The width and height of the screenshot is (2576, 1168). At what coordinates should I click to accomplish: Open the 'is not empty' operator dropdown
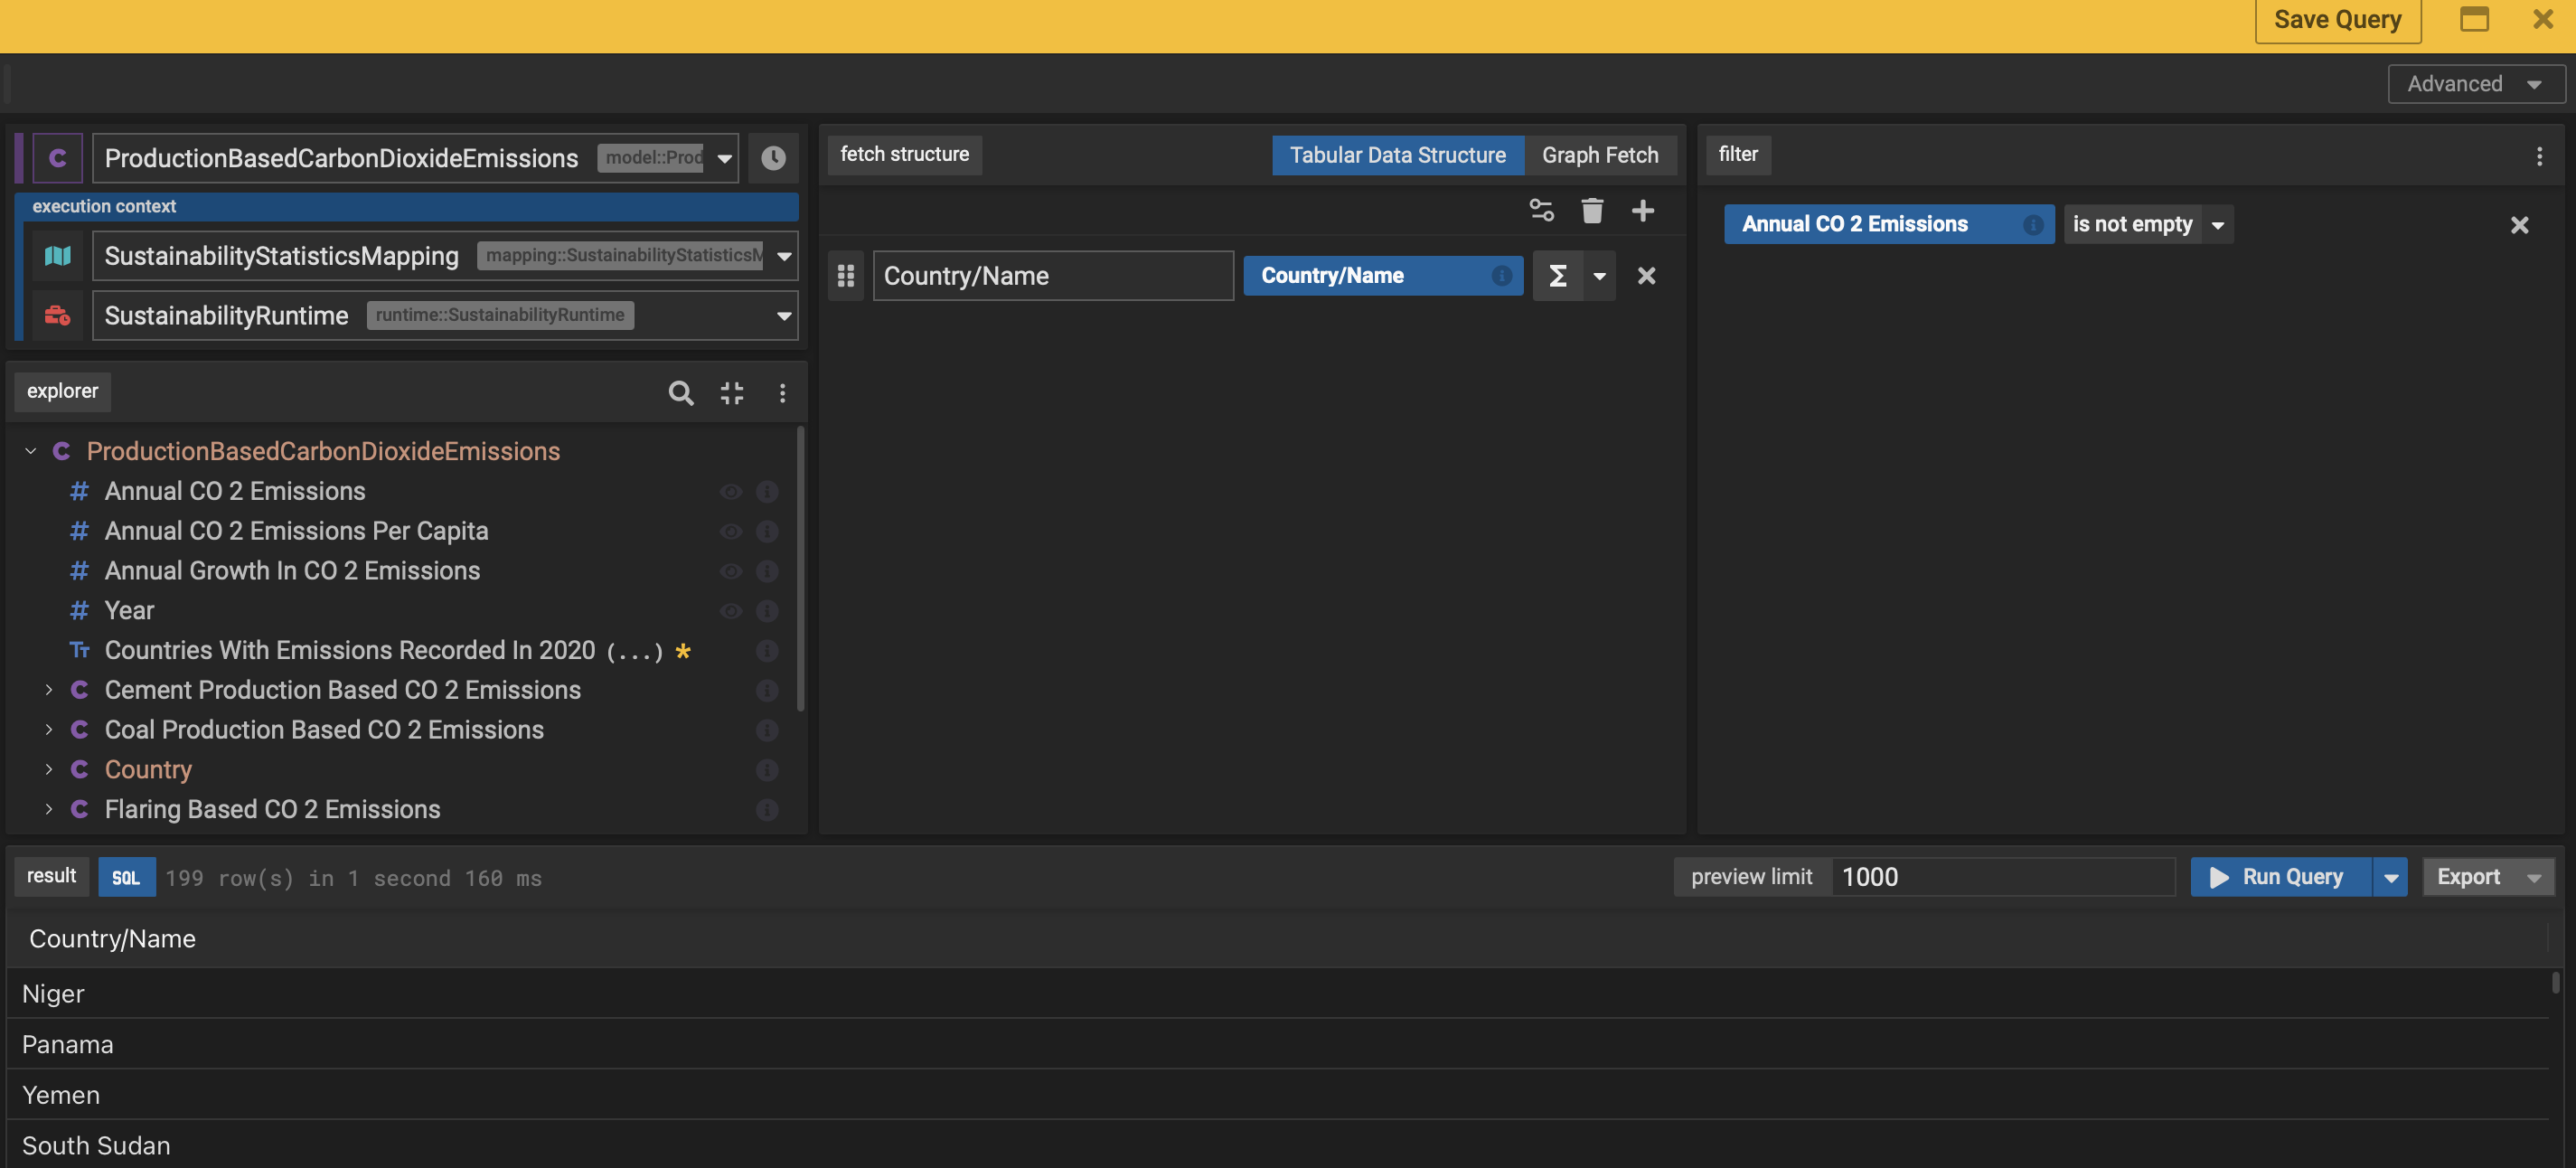[2217, 225]
